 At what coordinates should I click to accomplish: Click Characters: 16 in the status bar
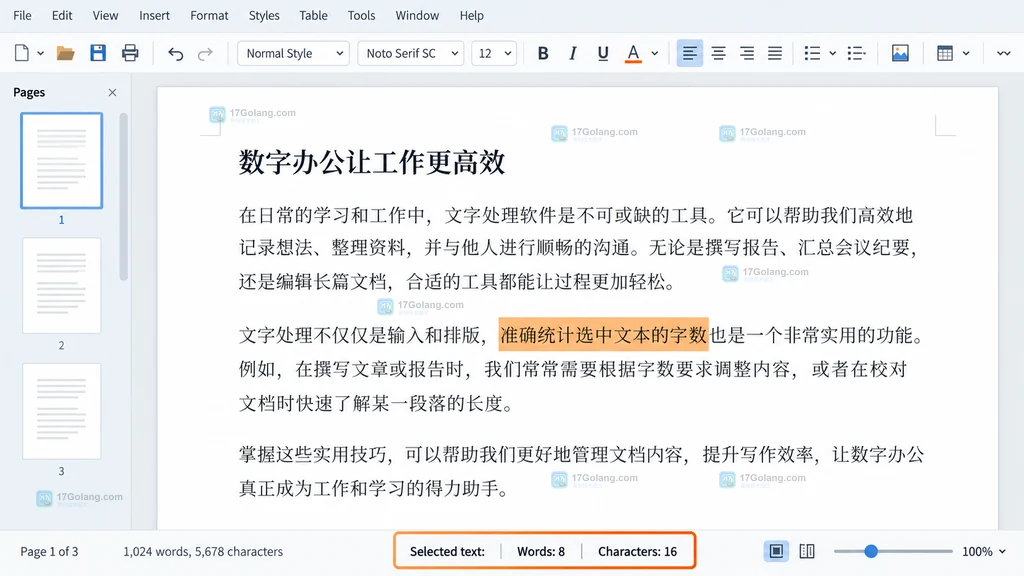[x=637, y=551]
